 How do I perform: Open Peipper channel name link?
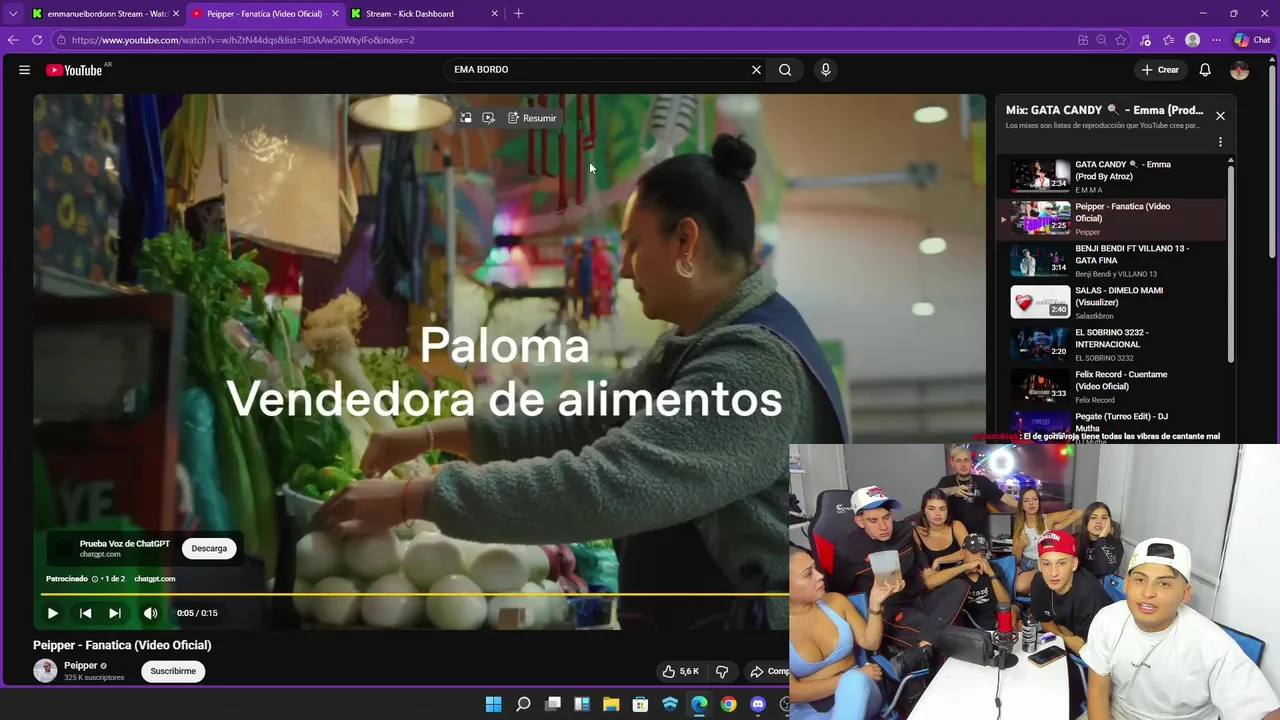pos(81,665)
